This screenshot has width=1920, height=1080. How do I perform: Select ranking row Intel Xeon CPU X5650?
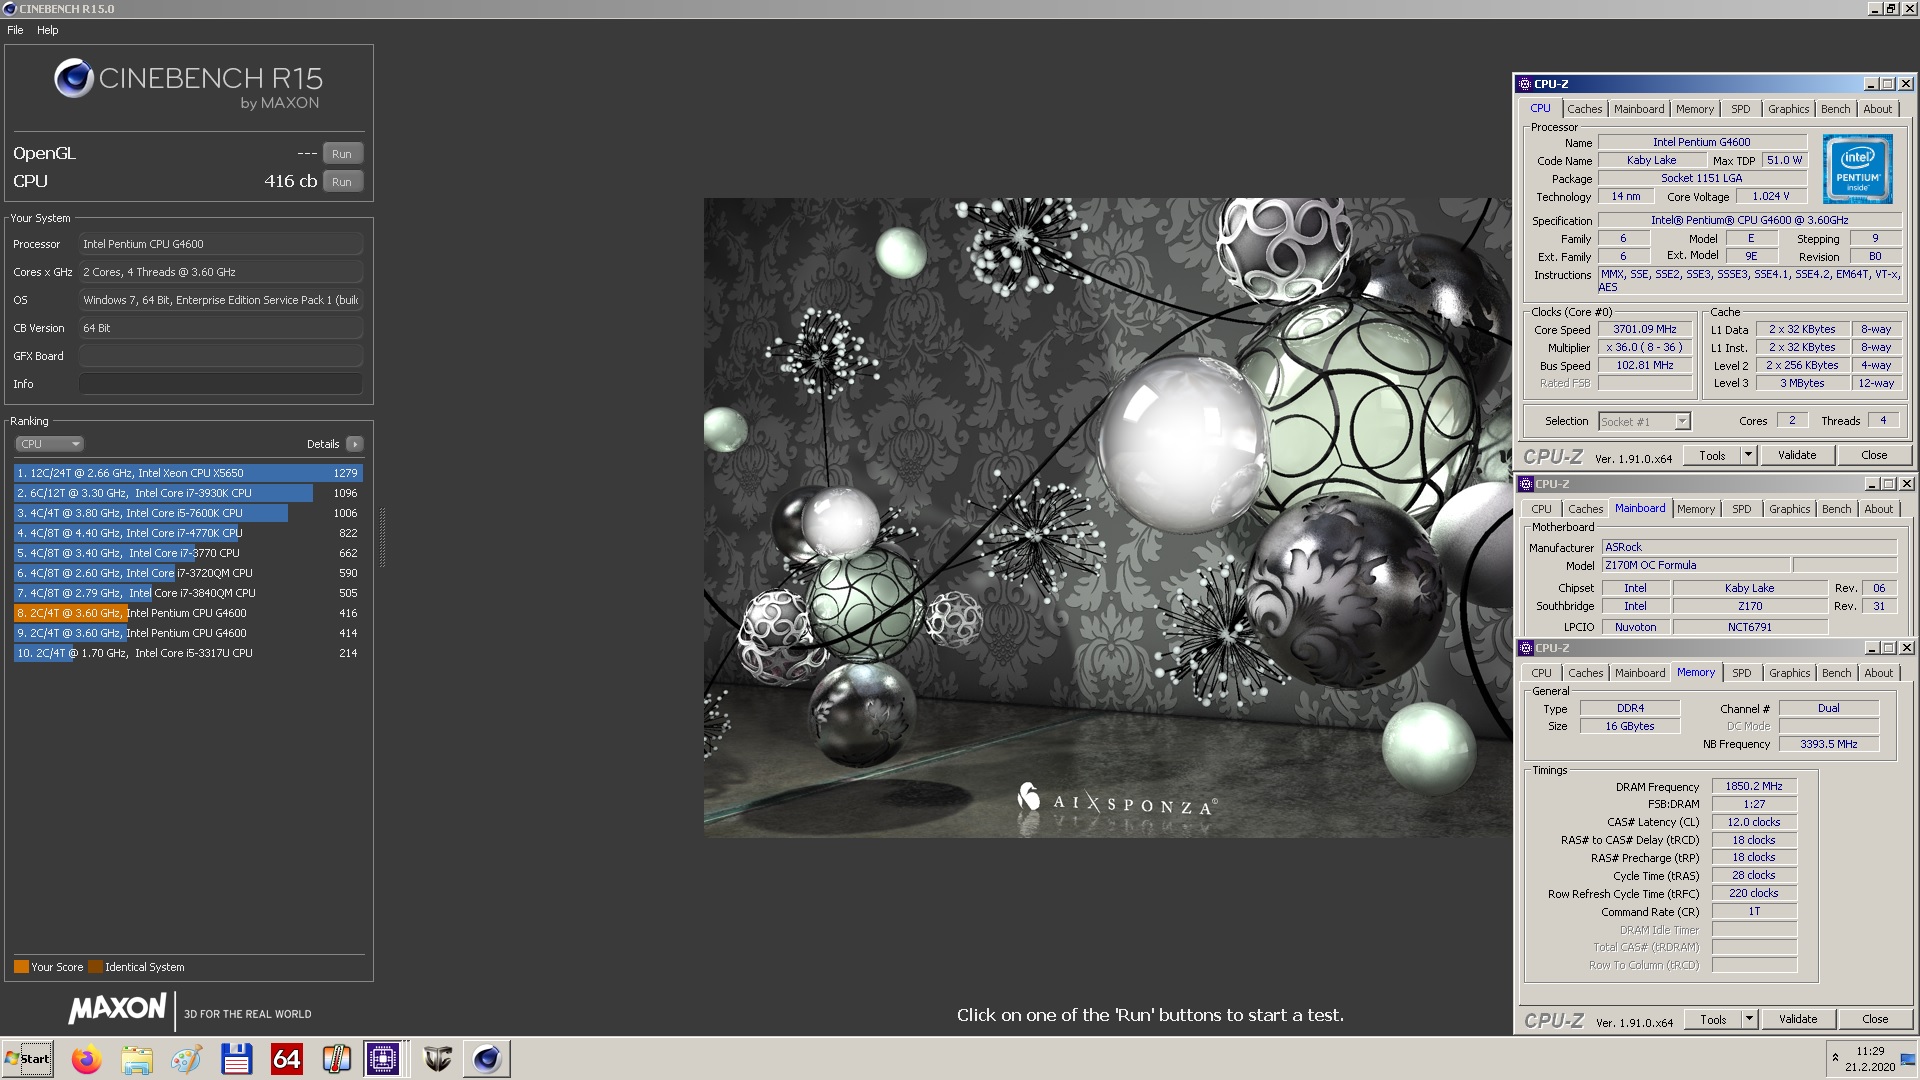[188, 473]
